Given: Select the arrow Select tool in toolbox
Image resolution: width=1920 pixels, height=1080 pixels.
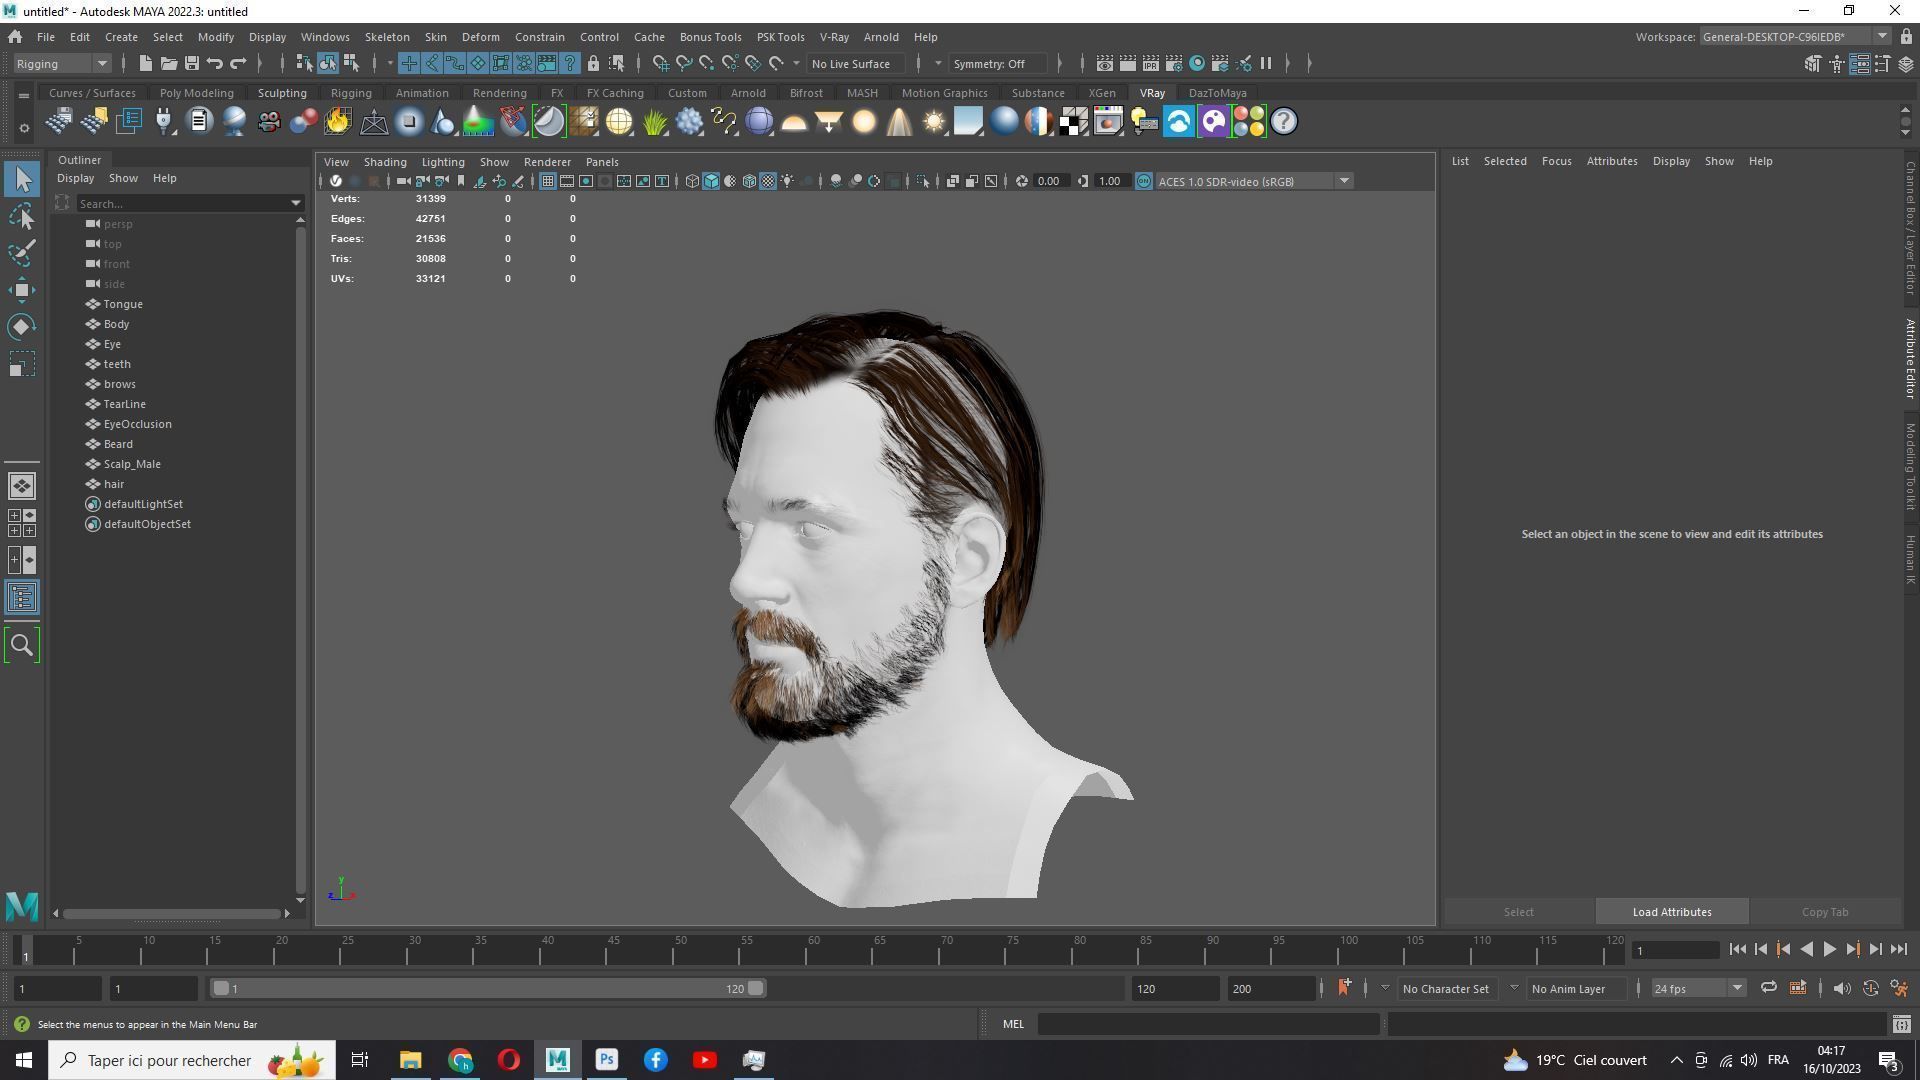Looking at the screenshot, I should (x=22, y=180).
